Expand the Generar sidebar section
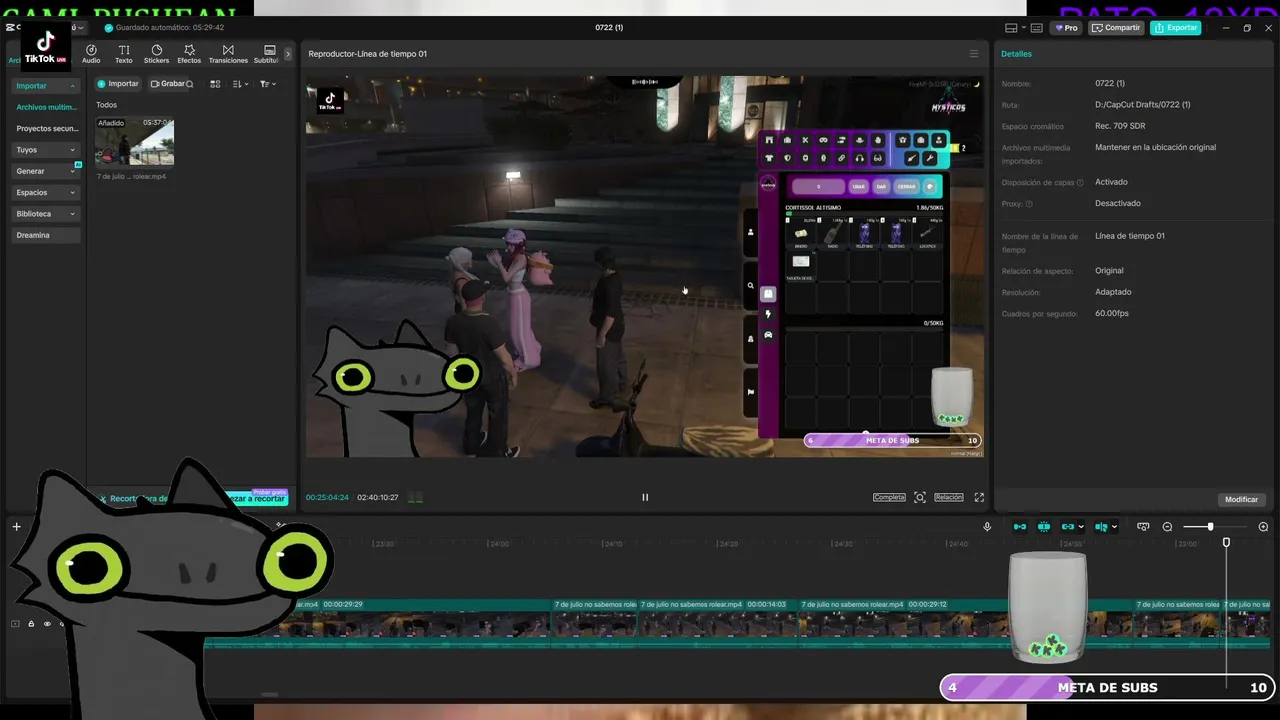 46,171
